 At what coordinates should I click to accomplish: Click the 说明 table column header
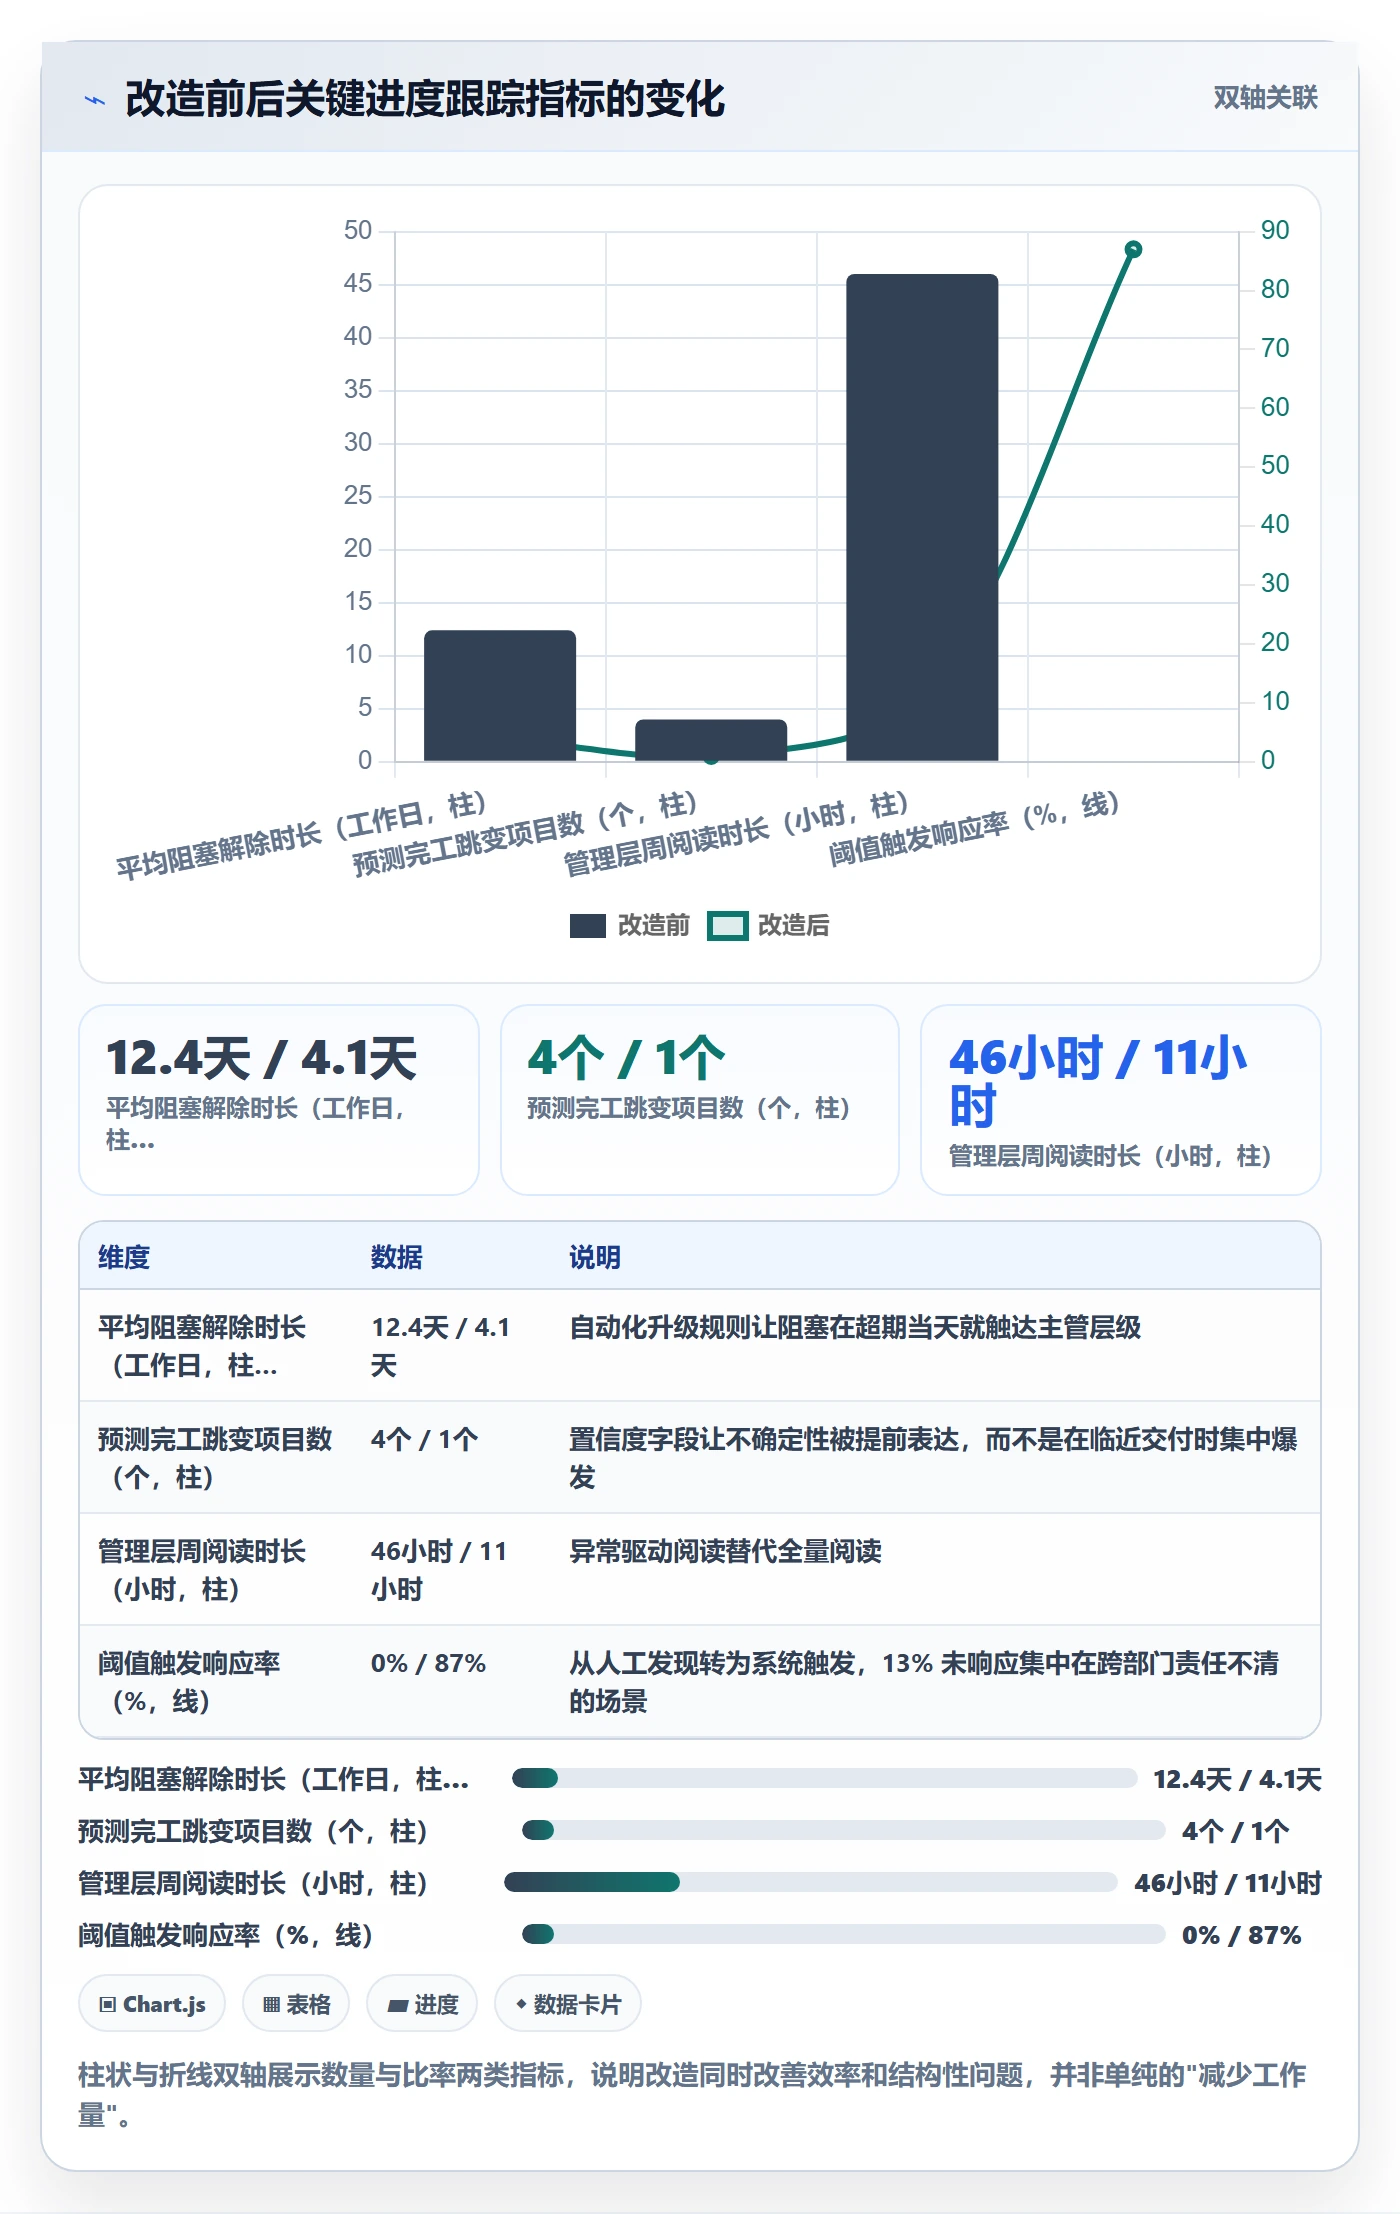[595, 1257]
